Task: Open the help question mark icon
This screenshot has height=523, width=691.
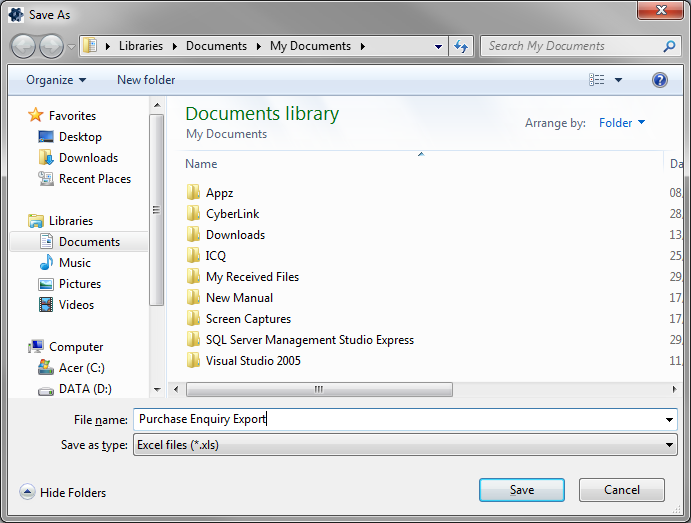Action: pyautogui.click(x=659, y=80)
